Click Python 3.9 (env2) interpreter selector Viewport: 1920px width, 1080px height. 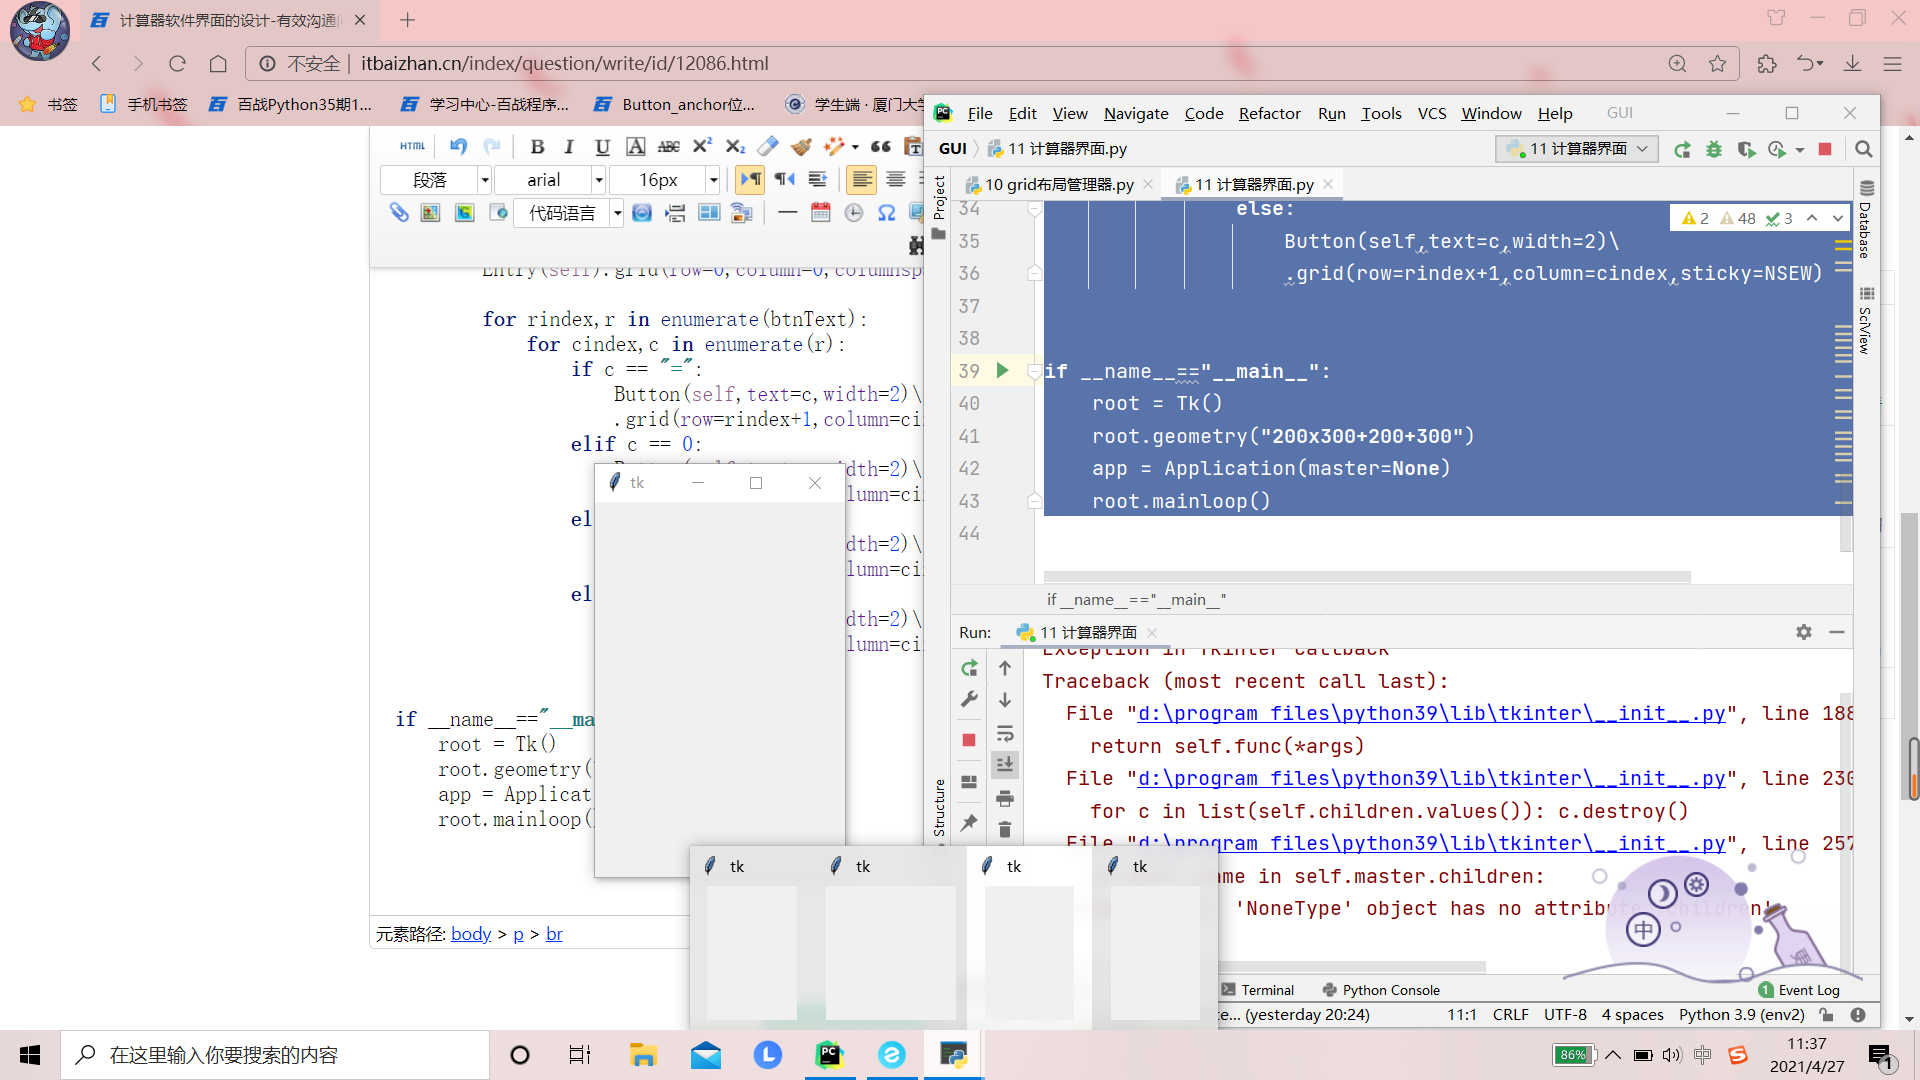[x=1742, y=1014]
